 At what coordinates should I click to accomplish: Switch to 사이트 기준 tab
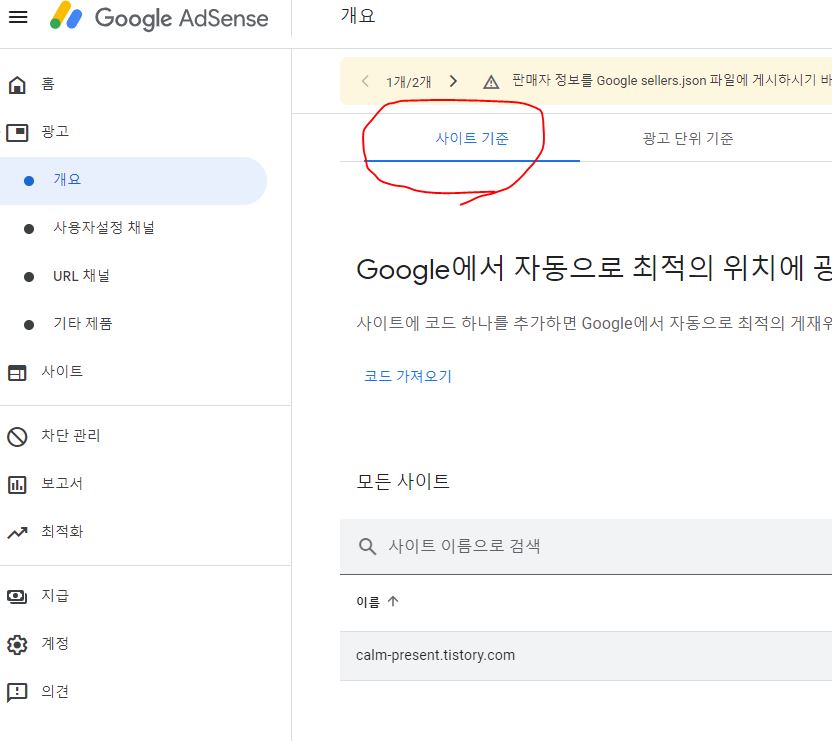[x=472, y=139]
